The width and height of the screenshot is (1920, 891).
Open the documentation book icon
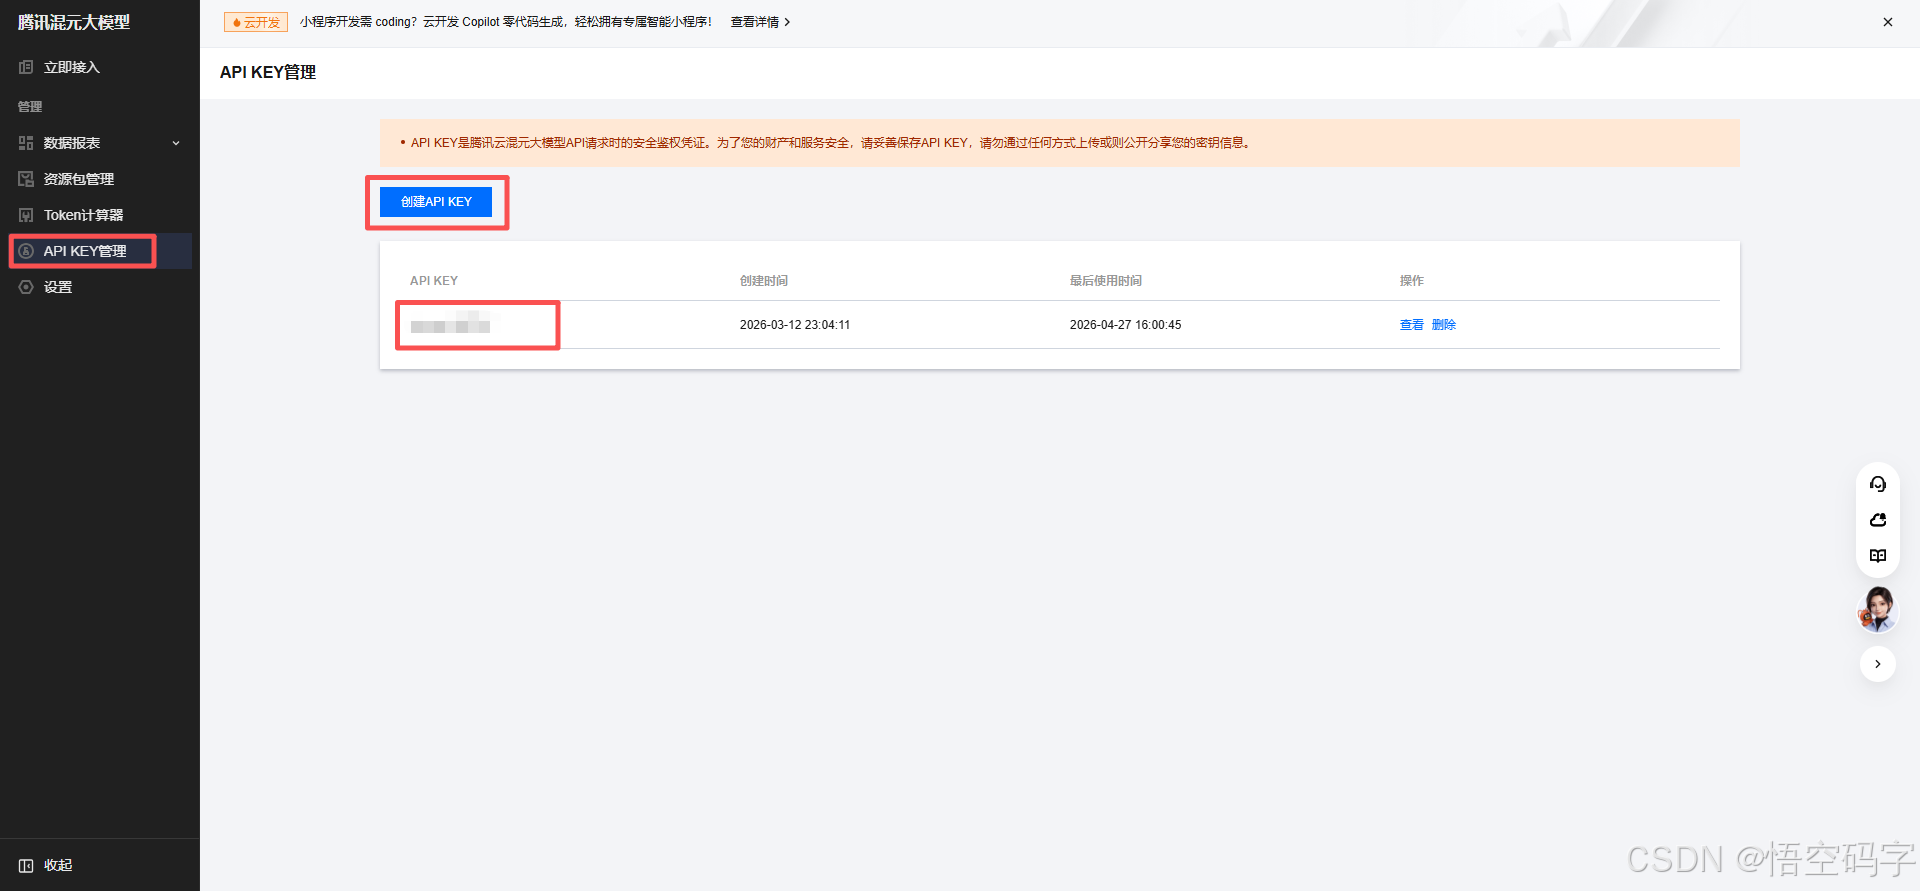[x=1878, y=556]
